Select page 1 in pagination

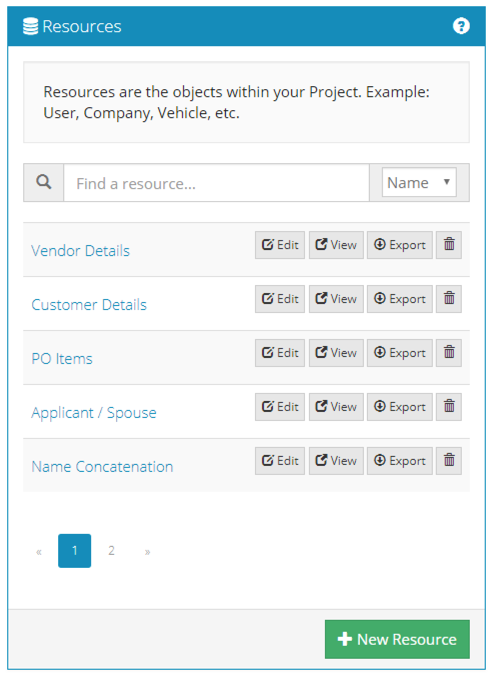pyautogui.click(x=74, y=550)
